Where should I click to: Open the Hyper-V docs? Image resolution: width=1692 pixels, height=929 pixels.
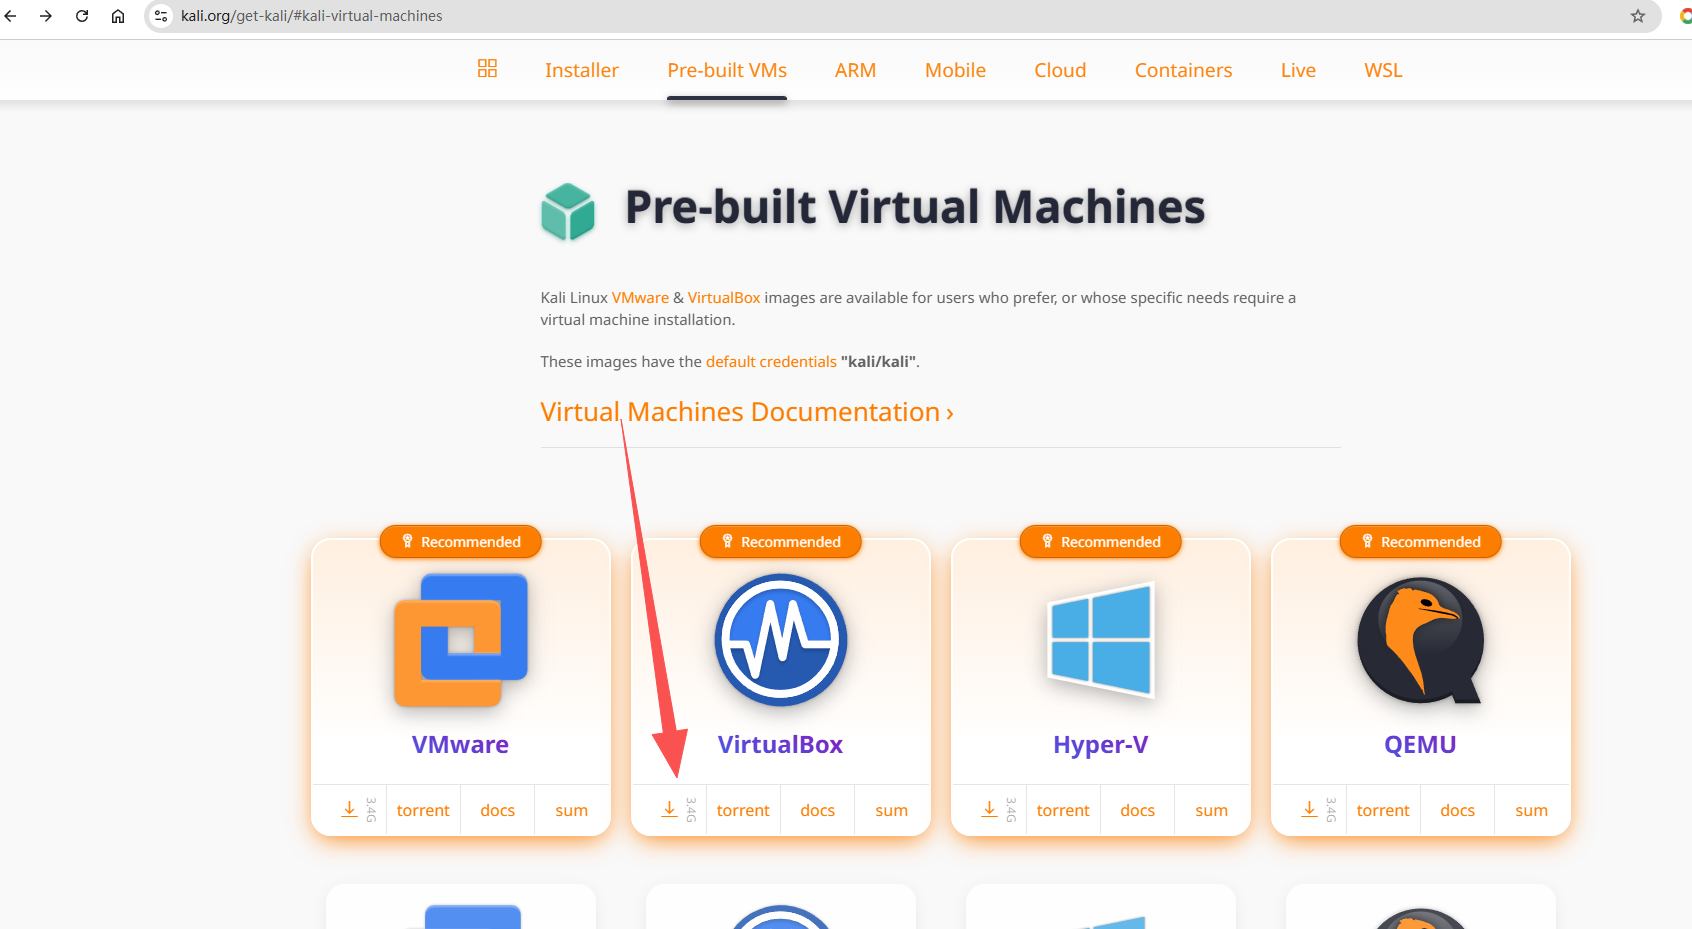1137,810
